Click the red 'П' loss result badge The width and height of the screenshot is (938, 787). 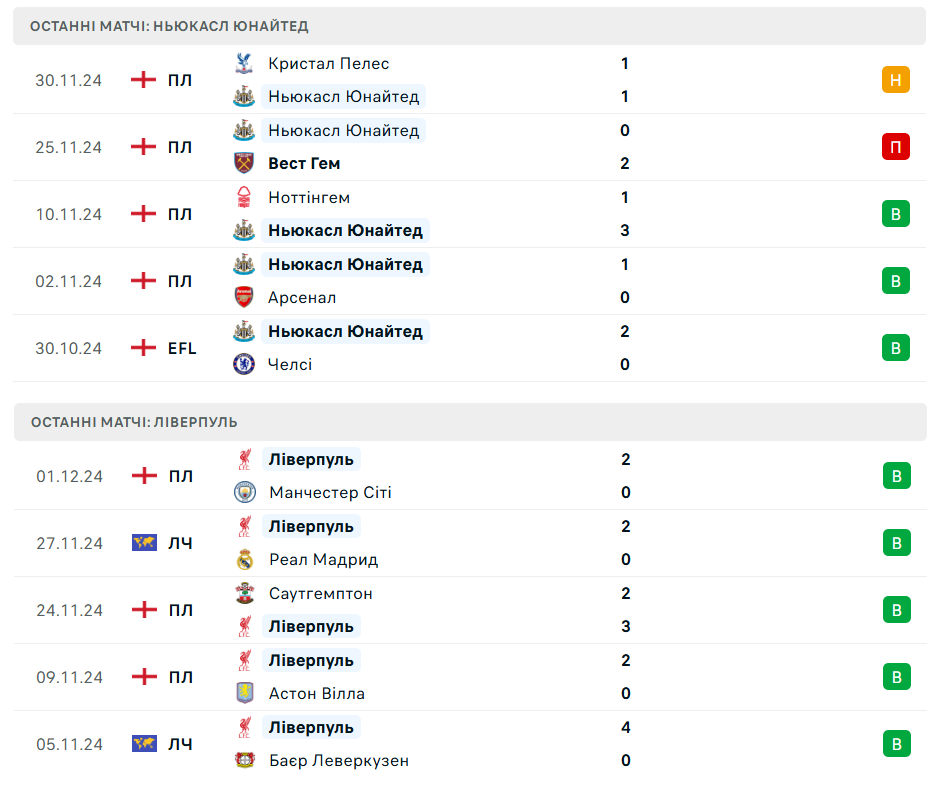[895, 147]
